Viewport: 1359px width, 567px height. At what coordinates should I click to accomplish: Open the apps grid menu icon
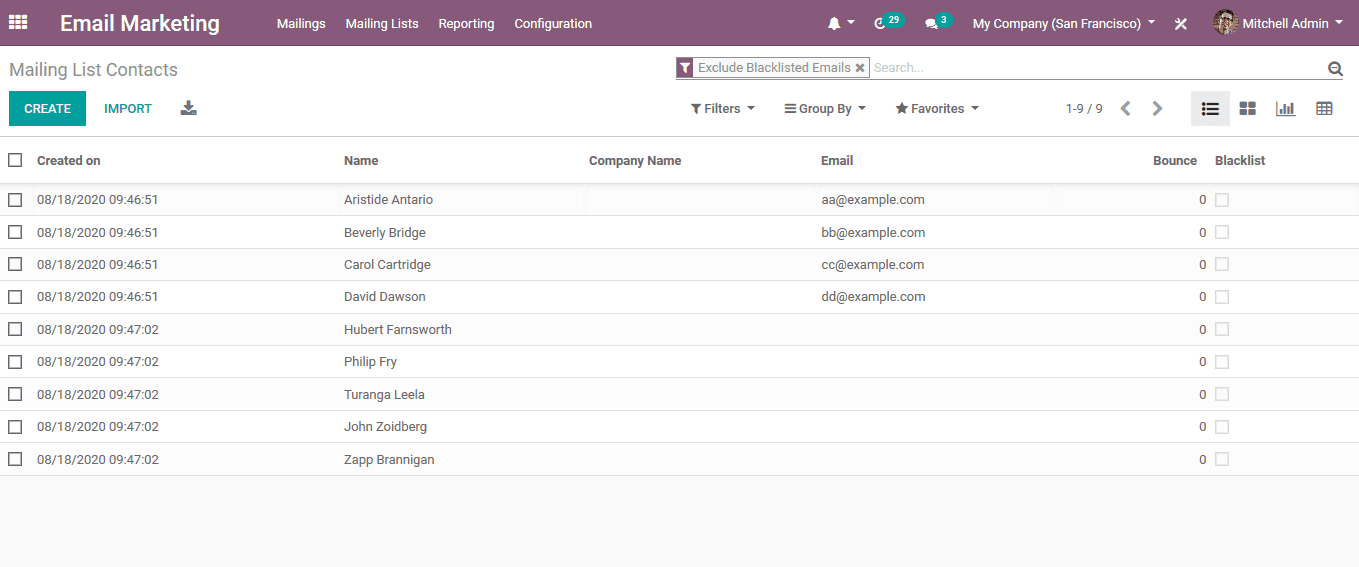(x=18, y=22)
